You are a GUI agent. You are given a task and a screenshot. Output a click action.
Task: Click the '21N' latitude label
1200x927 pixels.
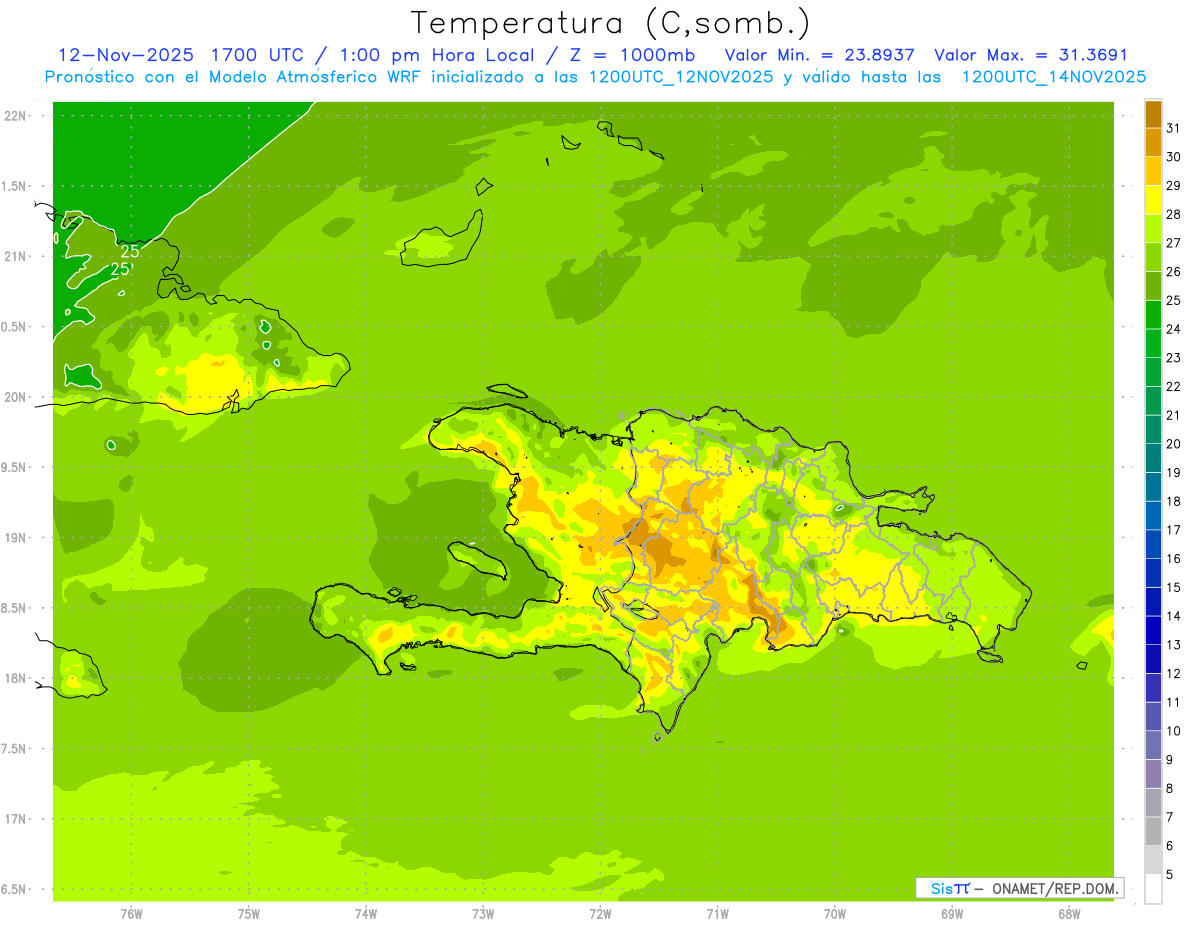(14, 256)
